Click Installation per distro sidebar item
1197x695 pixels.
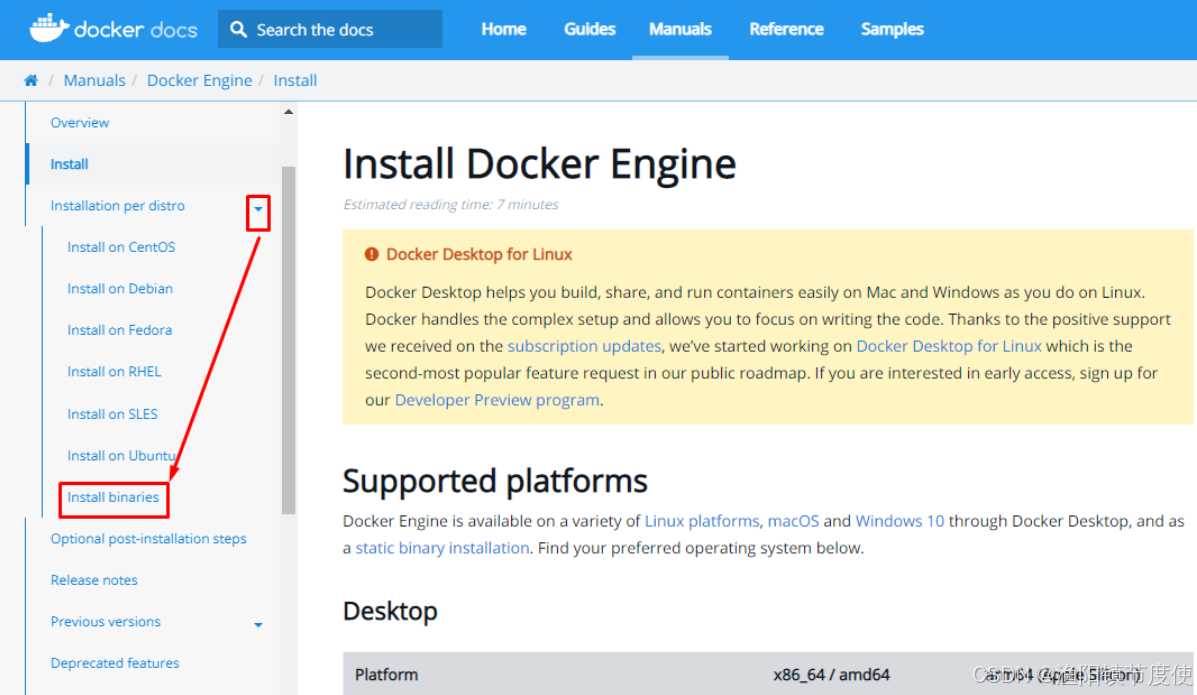point(118,205)
